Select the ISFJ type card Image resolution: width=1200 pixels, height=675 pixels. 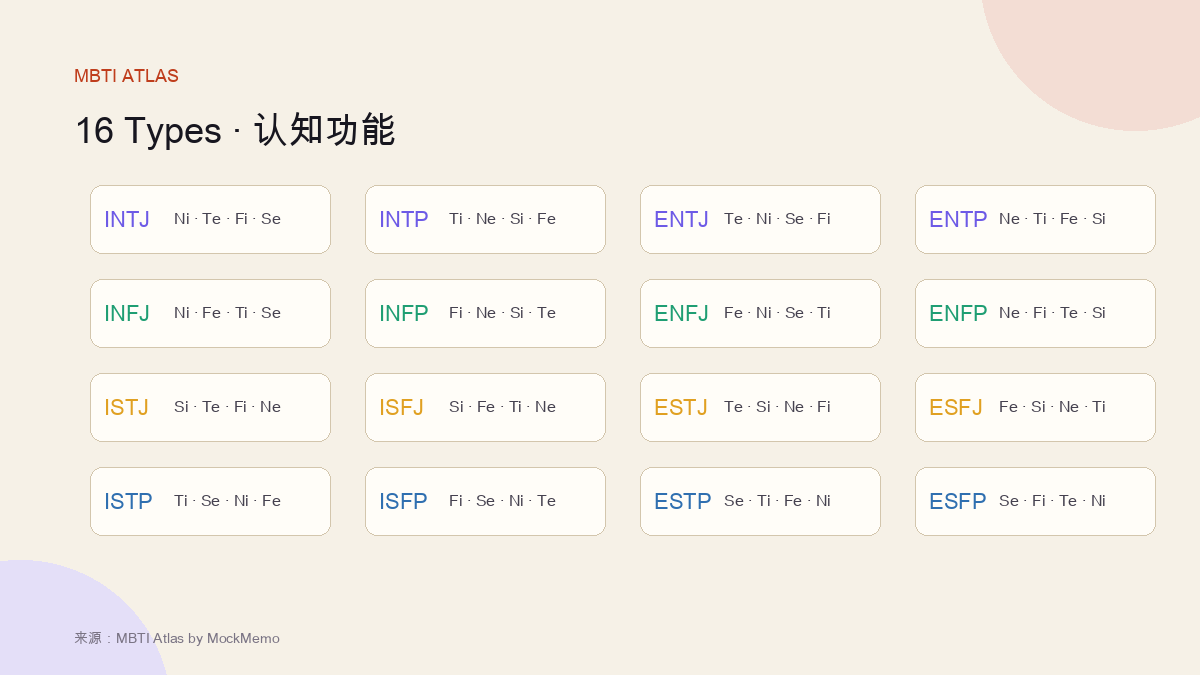[485, 407]
